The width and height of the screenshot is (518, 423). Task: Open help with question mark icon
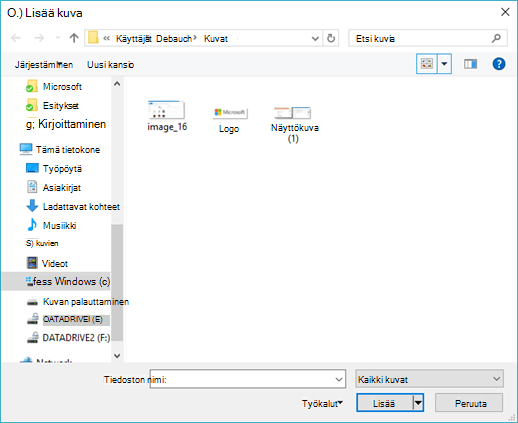click(499, 64)
